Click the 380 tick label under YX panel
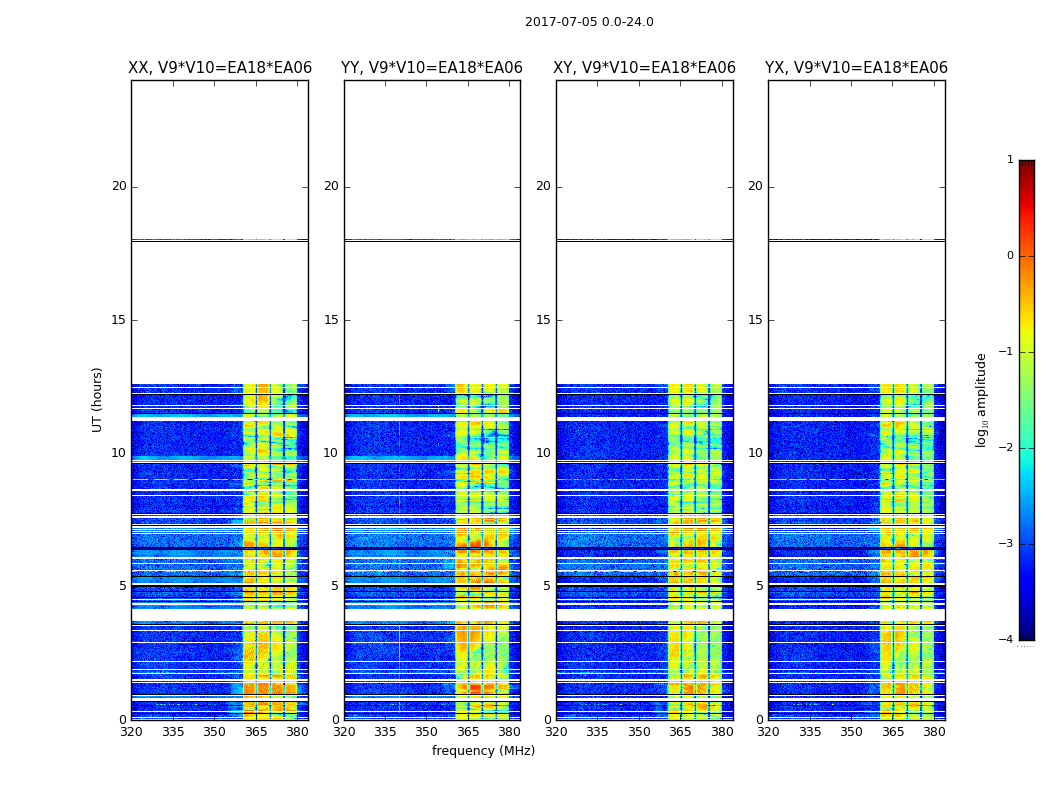The width and height of the screenshot is (1050, 800). (x=934, y=732)
